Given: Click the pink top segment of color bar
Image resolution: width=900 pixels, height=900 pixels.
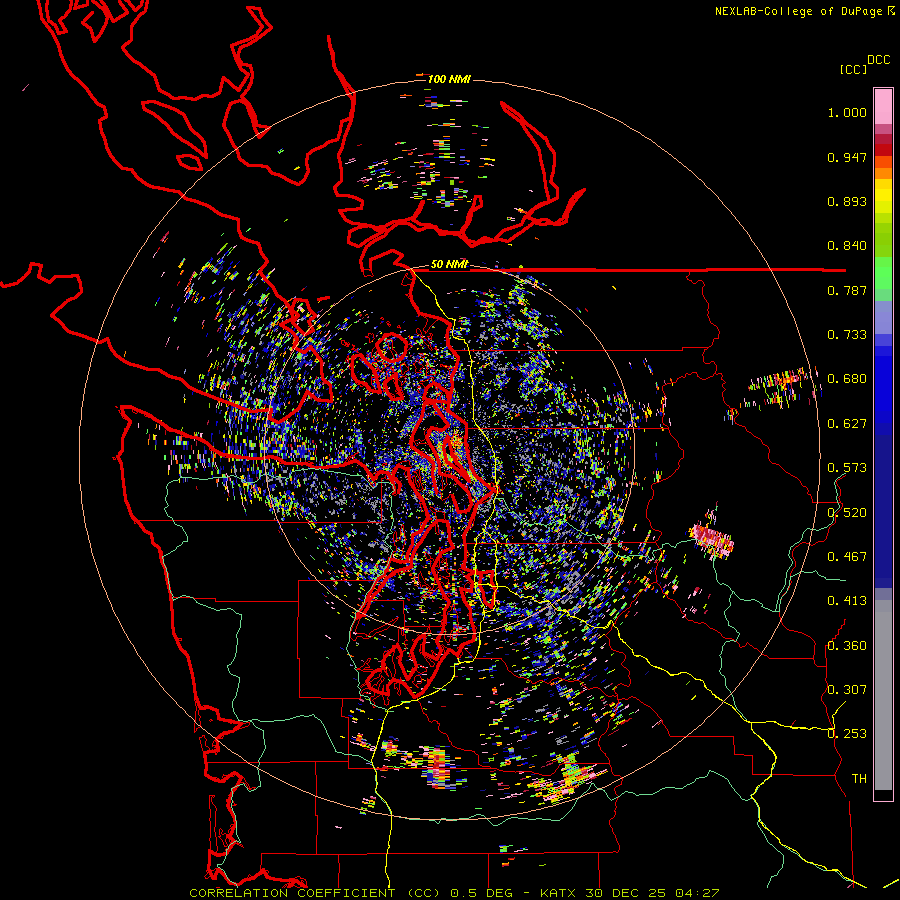Looking at the screenshot, I should coord(883,106).
